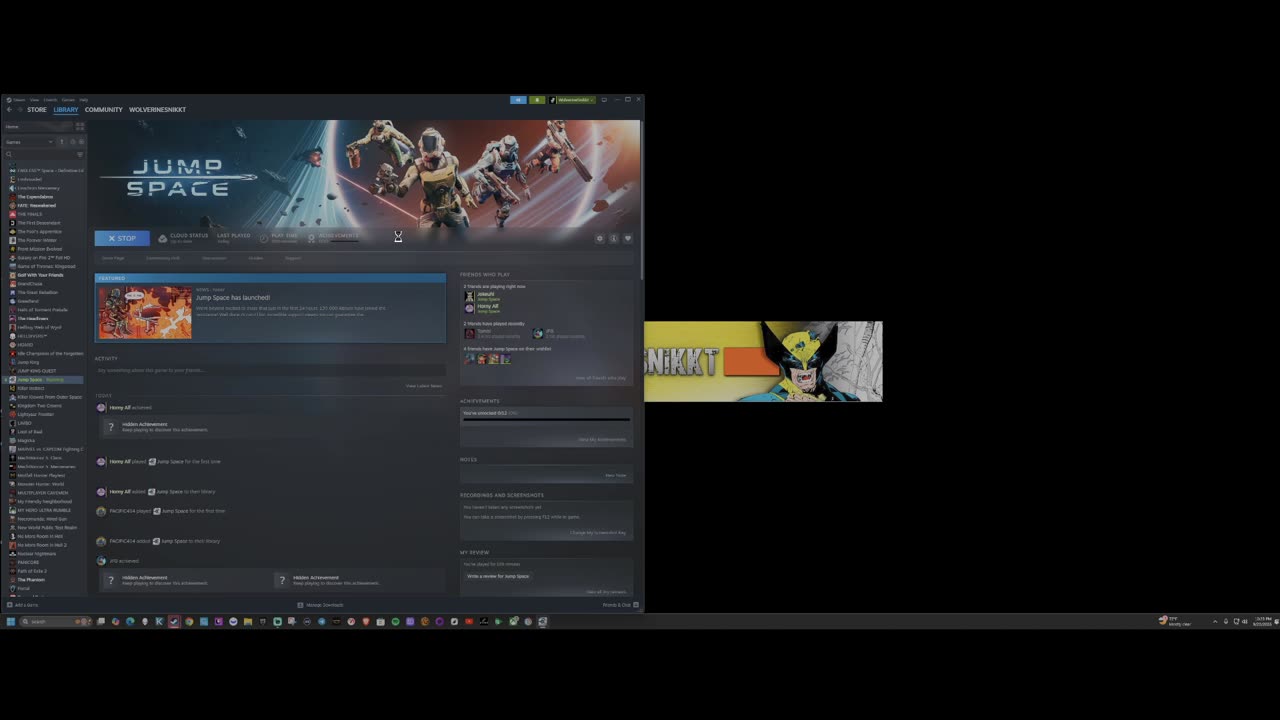Click View Latest News button
Viewport: 1280px width, 720px height.
(x=424, y=386)
